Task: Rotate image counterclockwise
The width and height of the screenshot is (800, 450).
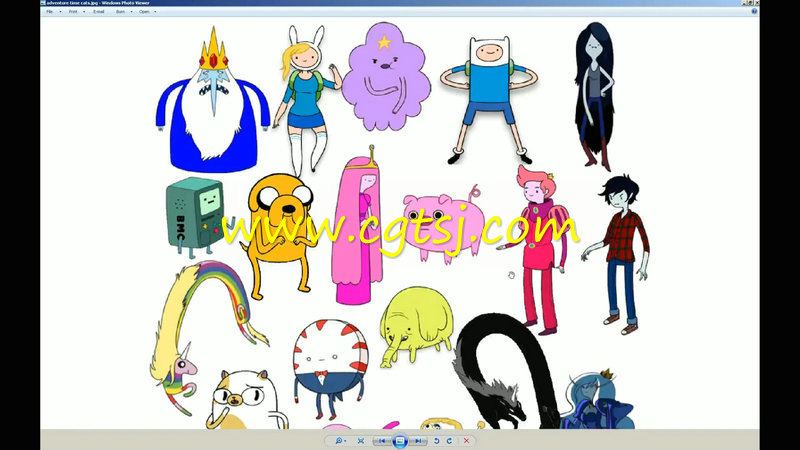Action: click(437, 440)
